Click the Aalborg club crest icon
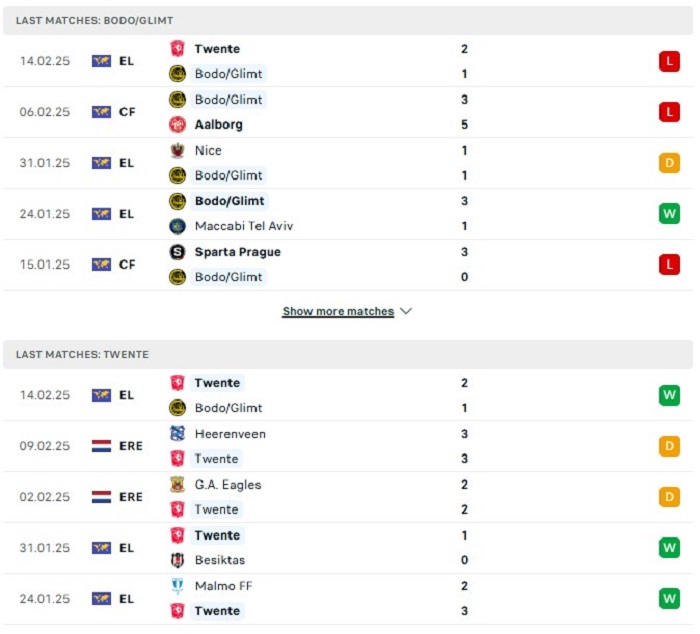The height and width of the screenshot is (634, 700). point(178,125)
